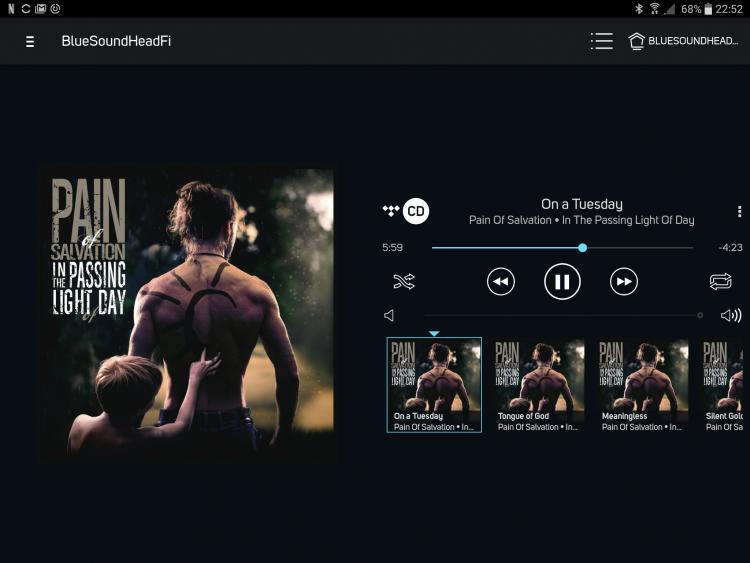Pause the current track

click(x=562, y=281)
